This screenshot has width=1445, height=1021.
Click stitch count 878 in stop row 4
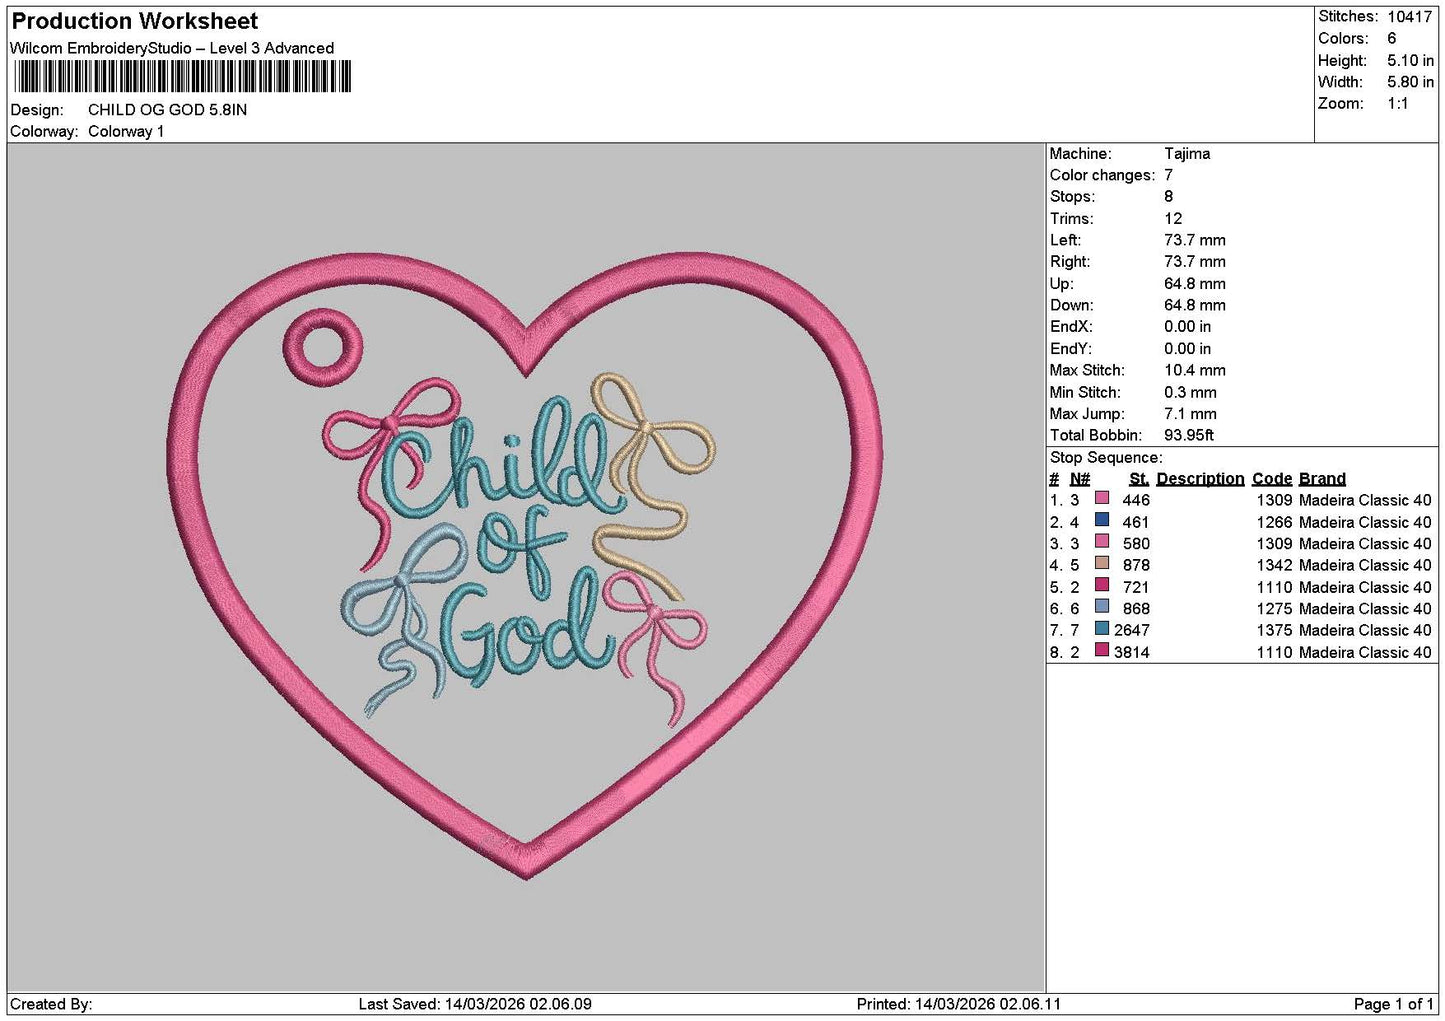pyautogui.click(x=1136, y=565)
